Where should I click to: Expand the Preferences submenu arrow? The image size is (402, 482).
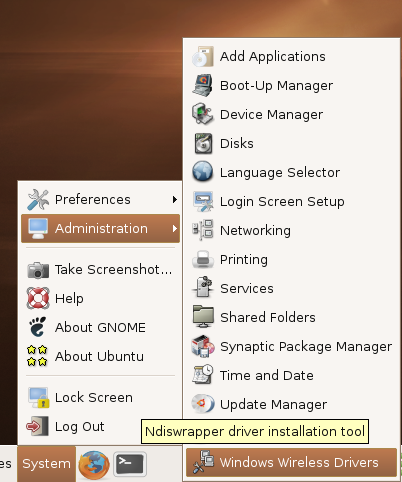click(x=175, y=200)
